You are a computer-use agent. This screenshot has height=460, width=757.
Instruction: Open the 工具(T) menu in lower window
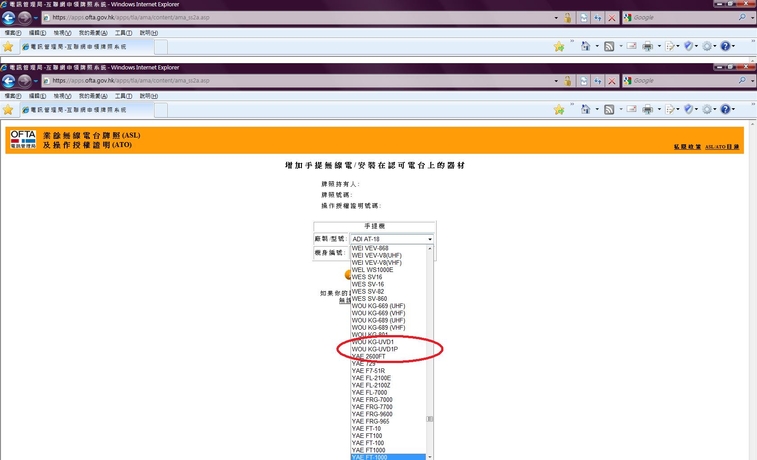125,94
